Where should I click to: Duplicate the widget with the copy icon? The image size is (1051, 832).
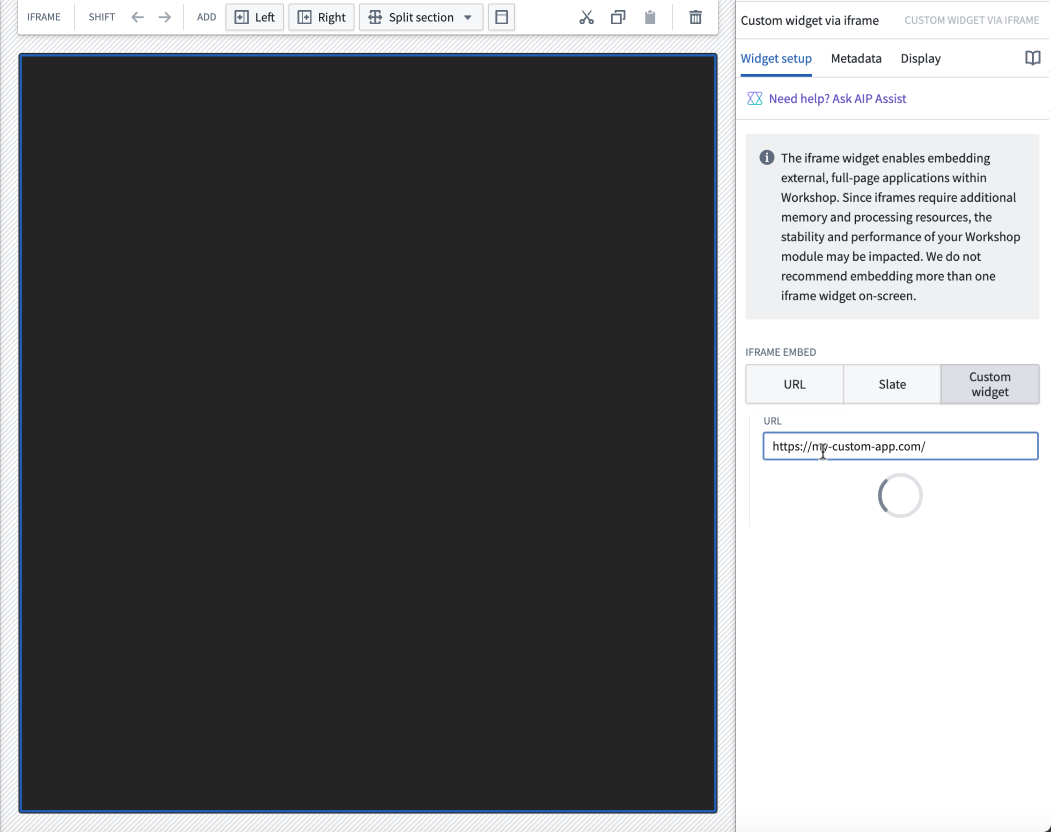(617, 17)
